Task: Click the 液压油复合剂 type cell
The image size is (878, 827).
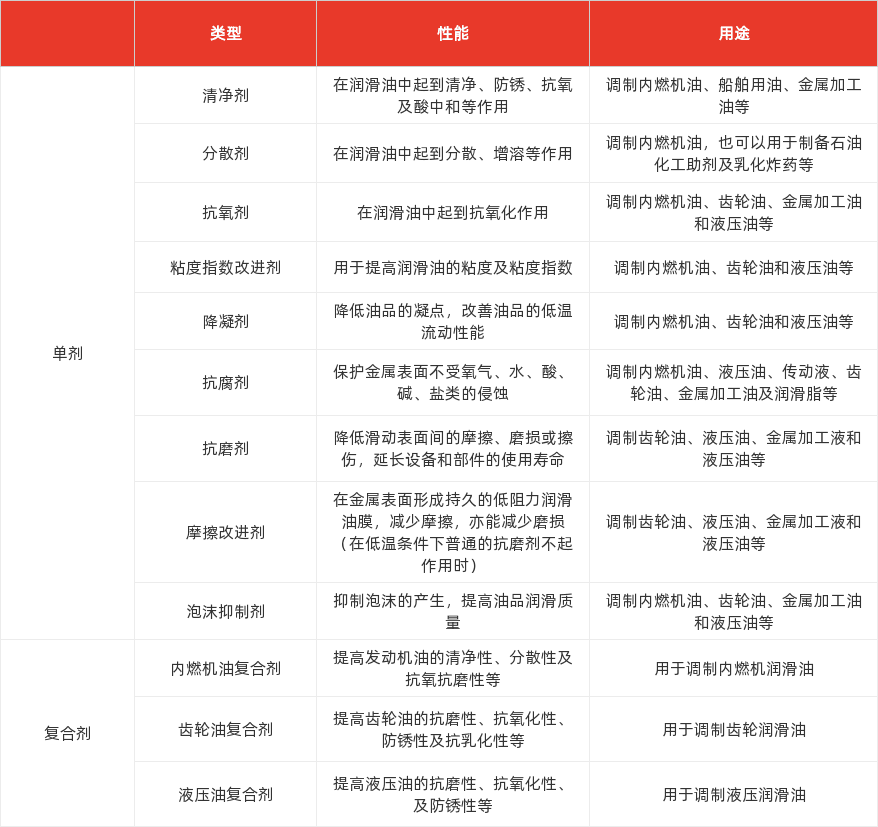Action: (226, 795)
